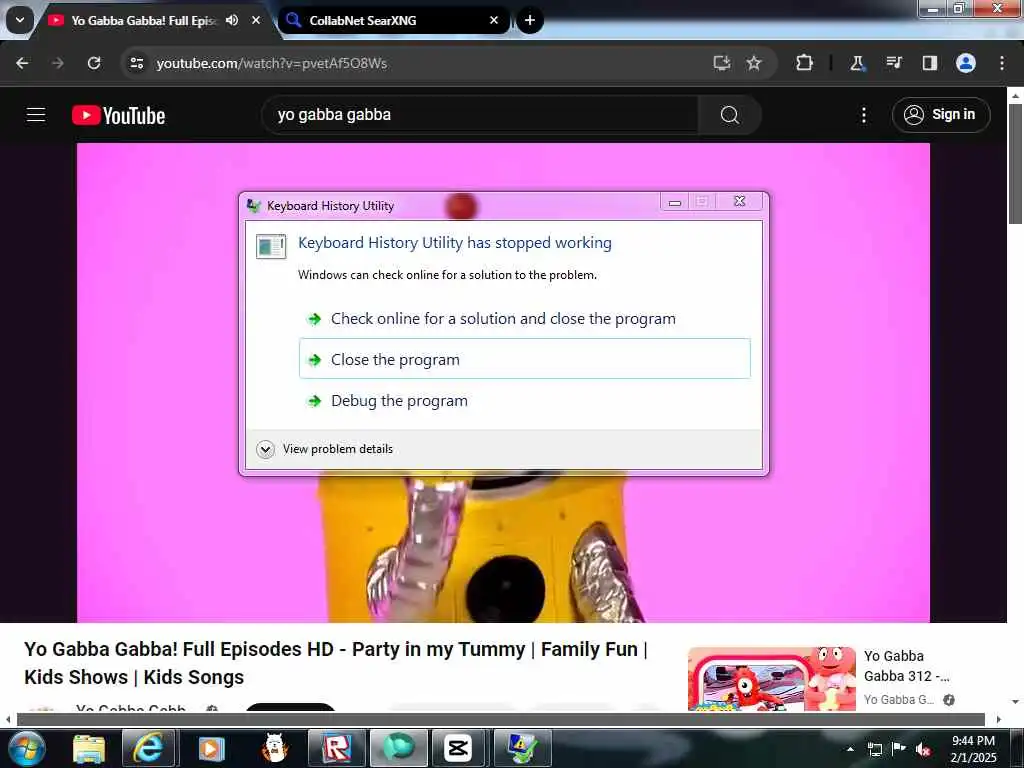Screen dimensions: 1024x768
Task: Click horizontal scrollbar right arrow
Action: pyautogui.click(x=999, y=720)
